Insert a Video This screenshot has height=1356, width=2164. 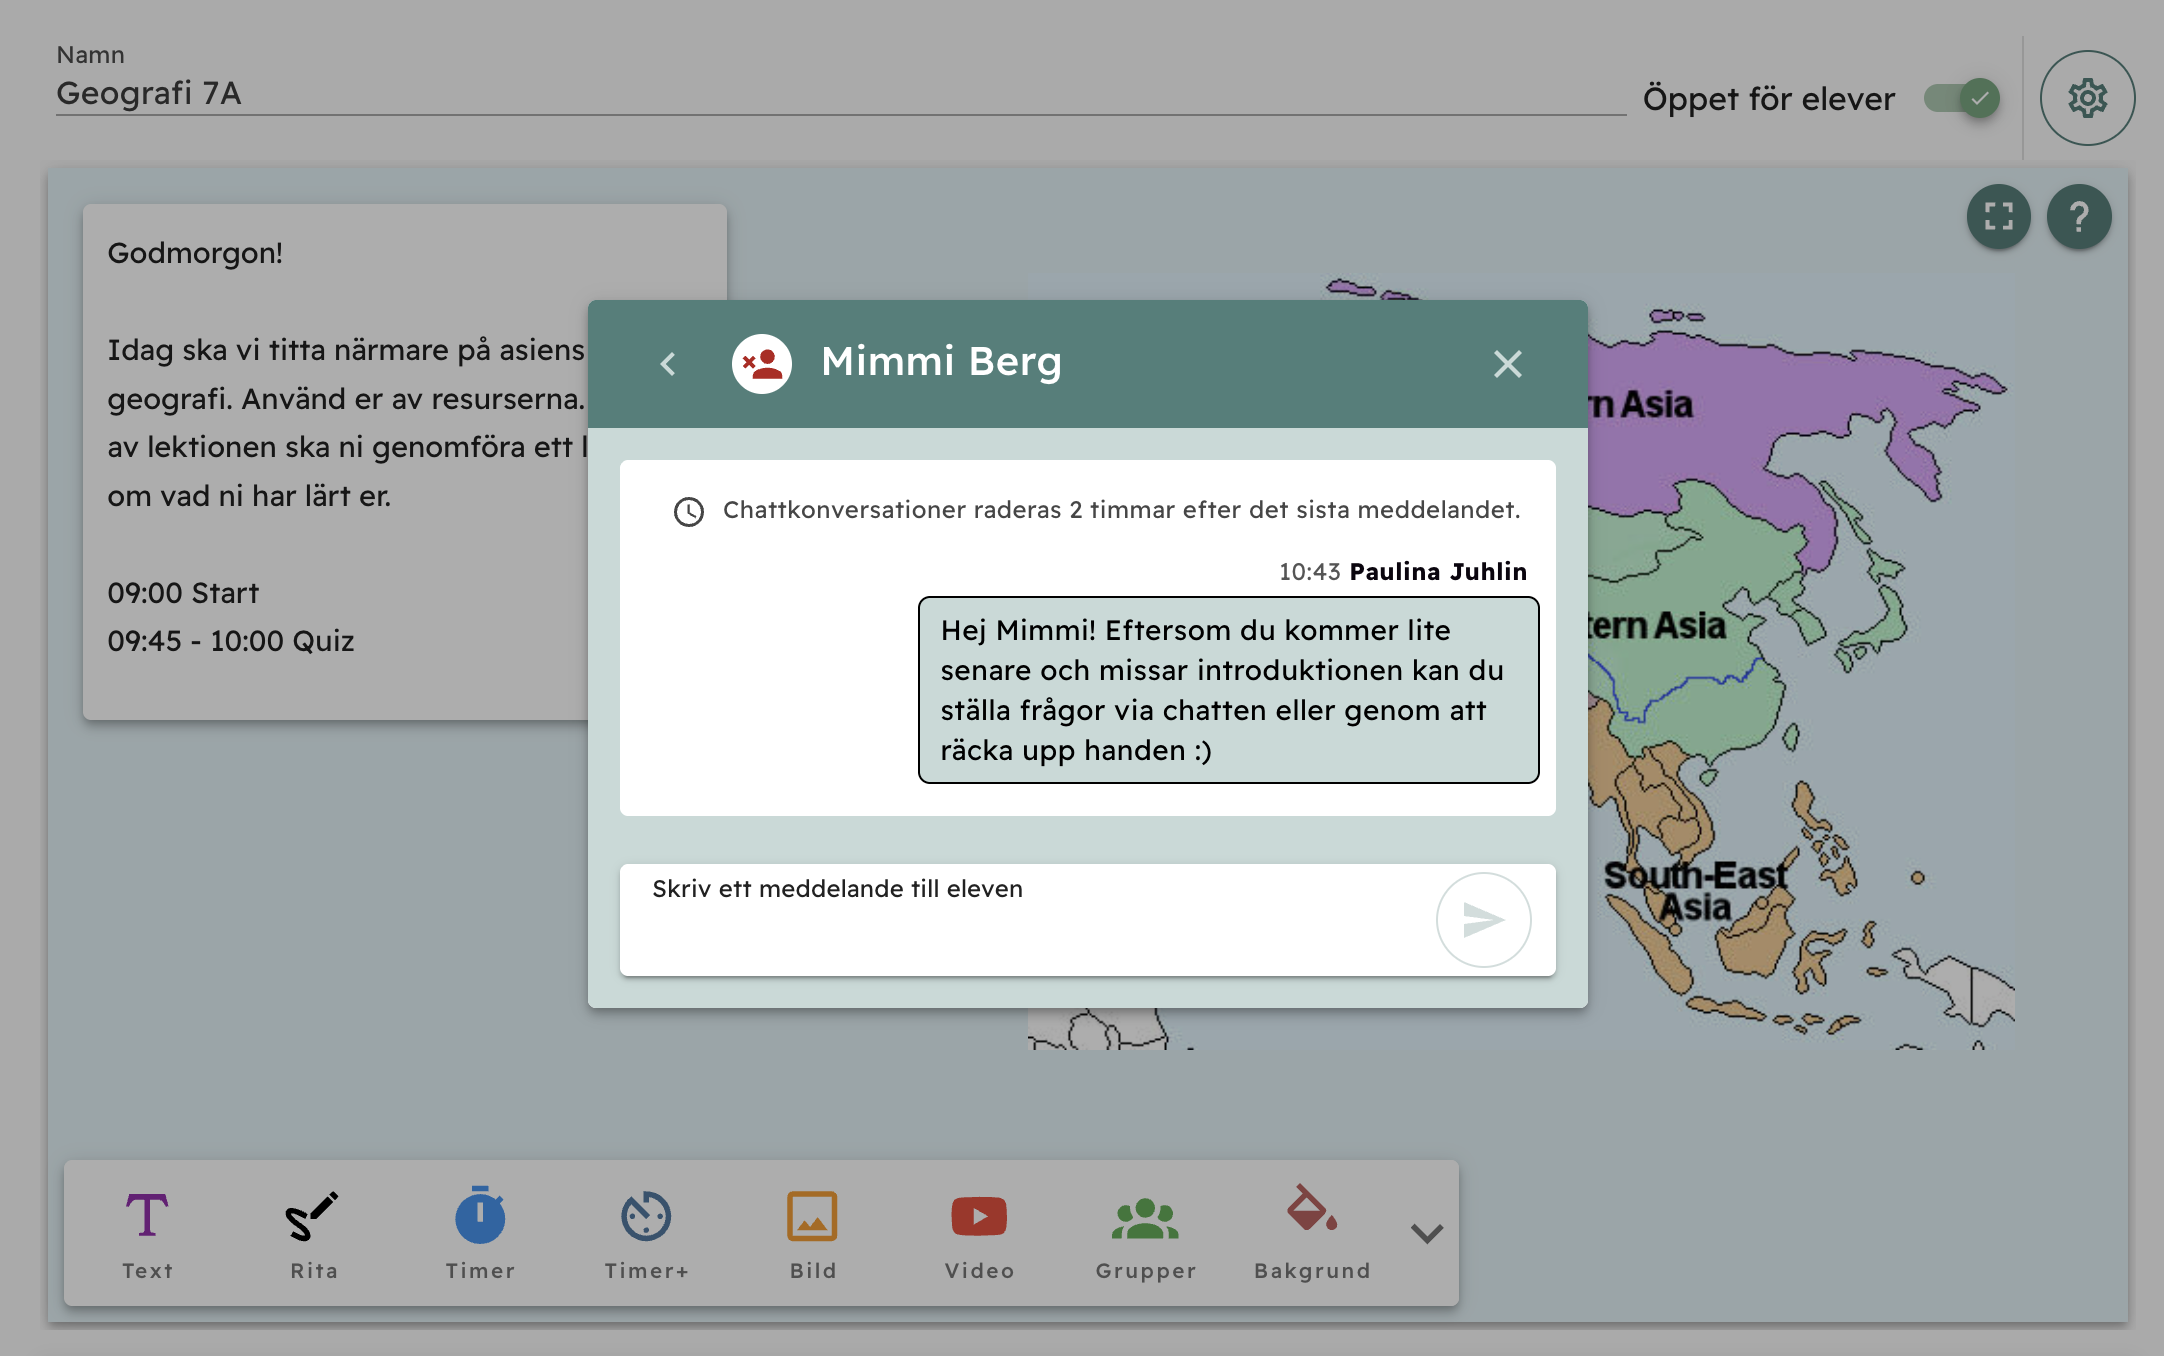979,1233
